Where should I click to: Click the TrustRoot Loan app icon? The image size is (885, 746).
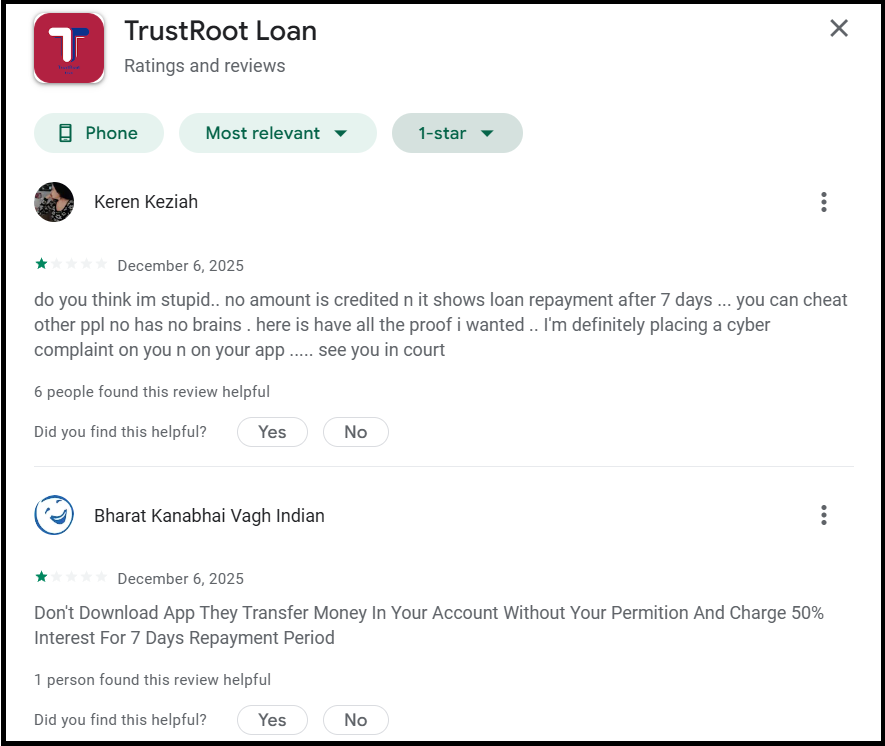click(x=68, y=47)
